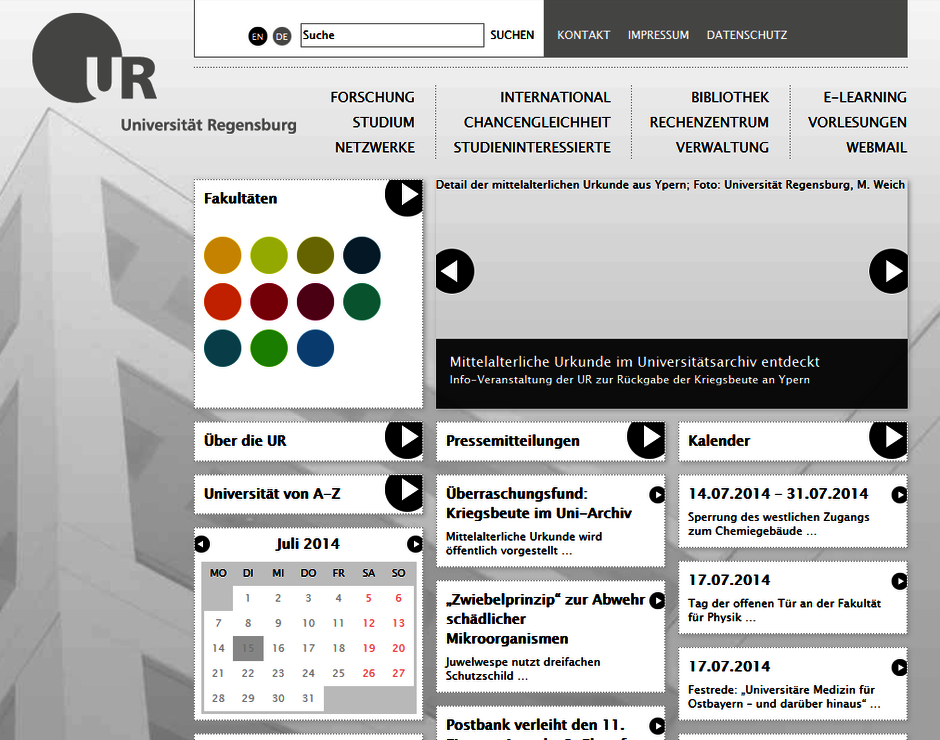Click the UR university logo
Image resolution: width=940 pixels, height=740 pixels.
point(96,58)
